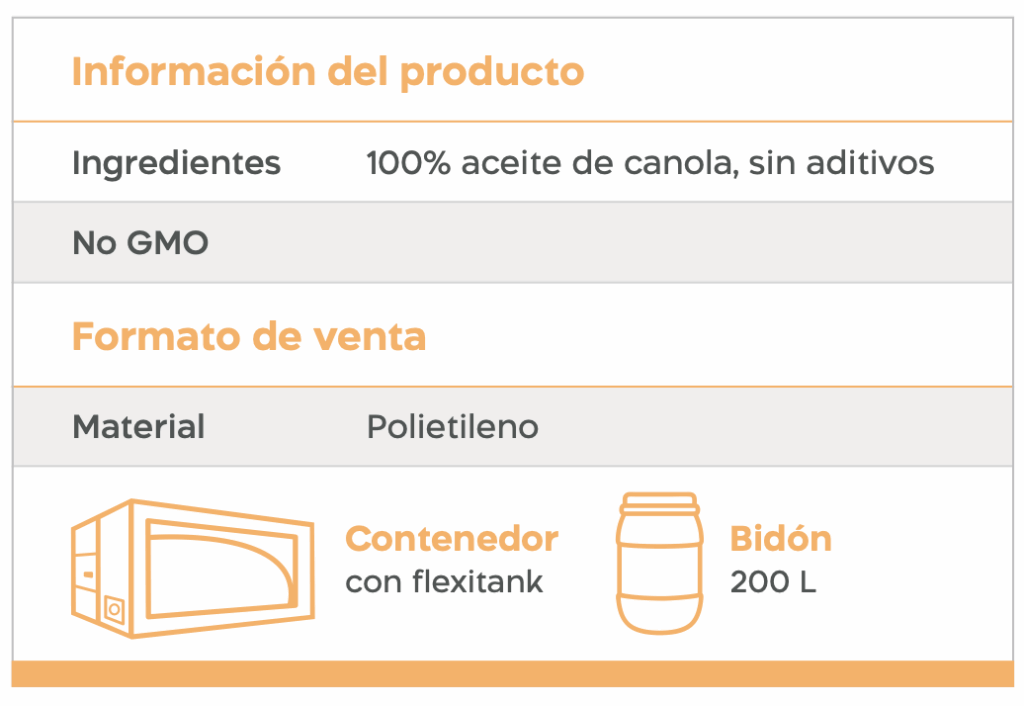Select the "Información del producto" heading

[327, 72]
